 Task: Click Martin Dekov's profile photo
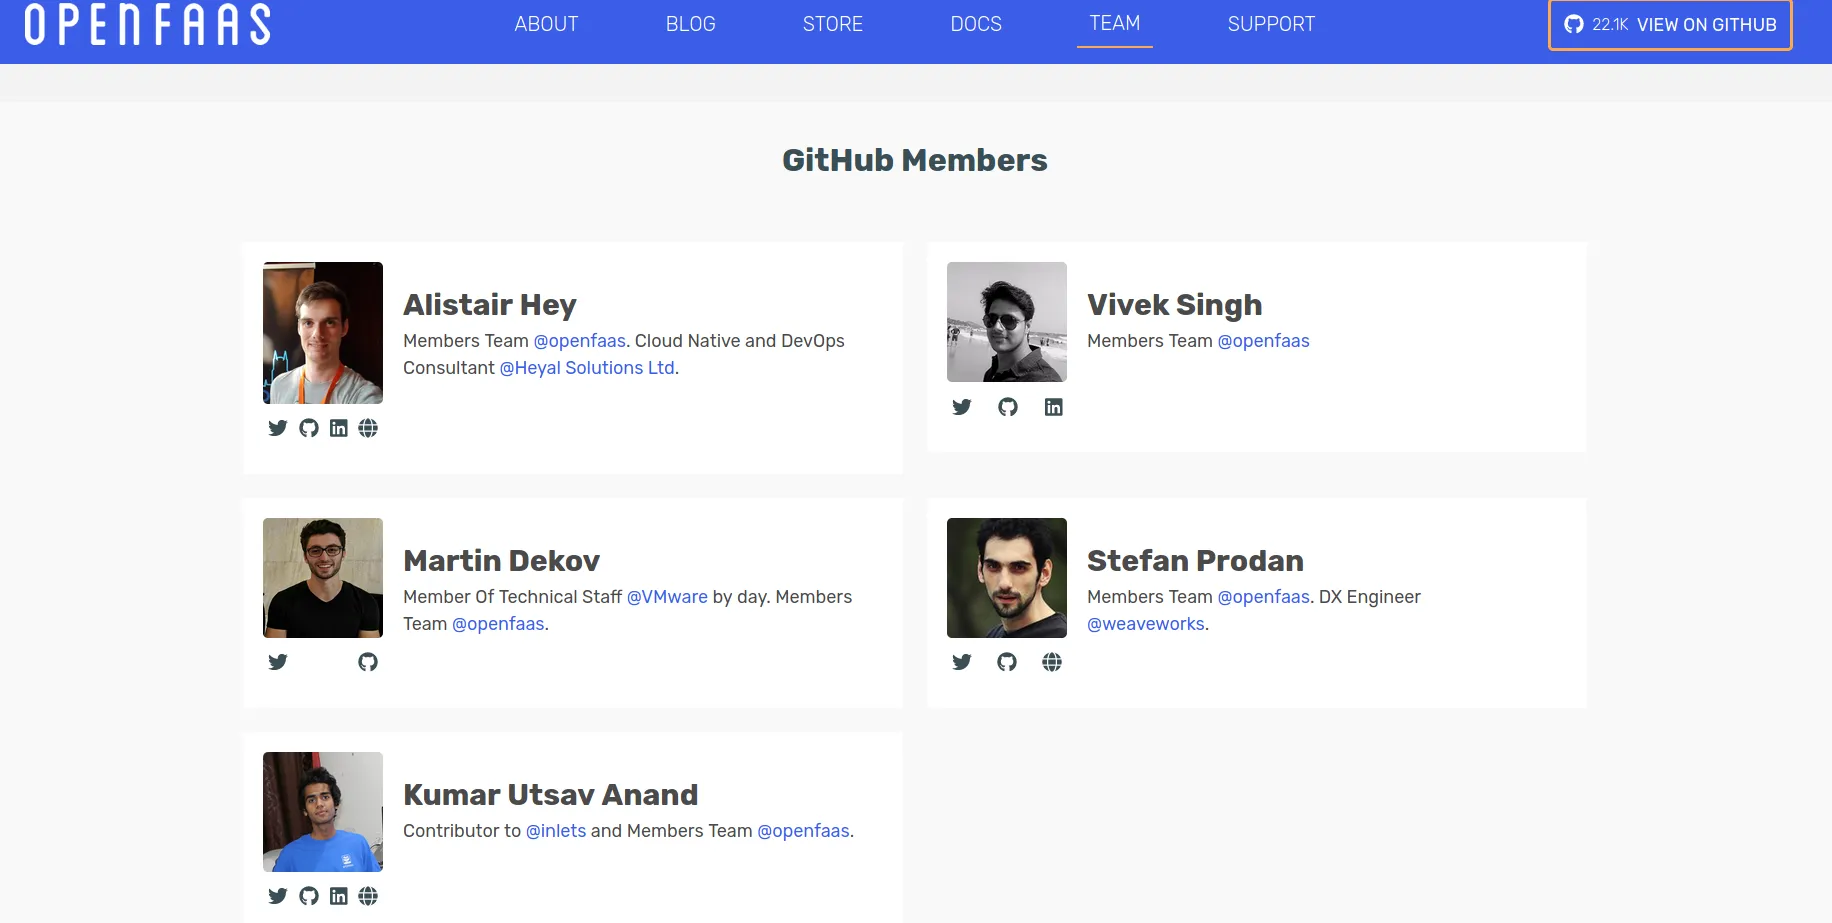pyautogui.click(x=323, y=578)
